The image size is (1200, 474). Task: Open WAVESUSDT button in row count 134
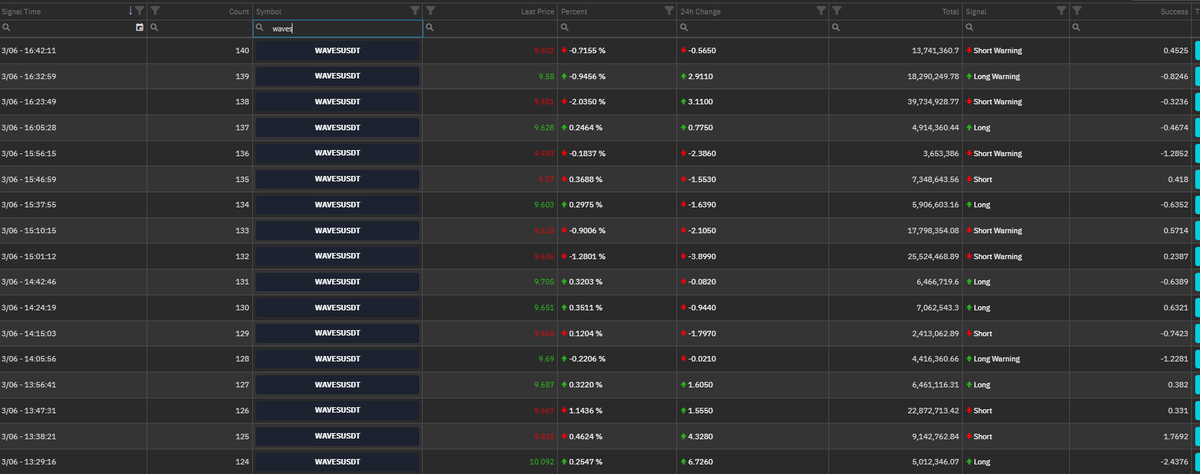337,205
